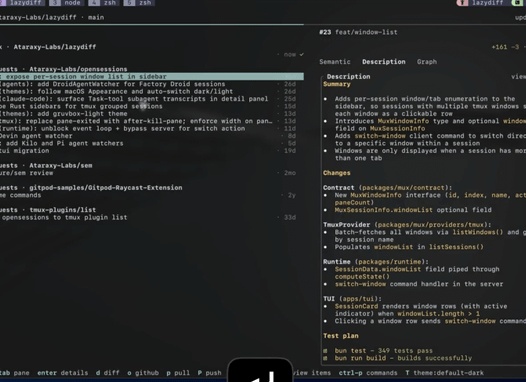
Task: Click the 'now' sync checkmark icon
Action: [302, 54]
